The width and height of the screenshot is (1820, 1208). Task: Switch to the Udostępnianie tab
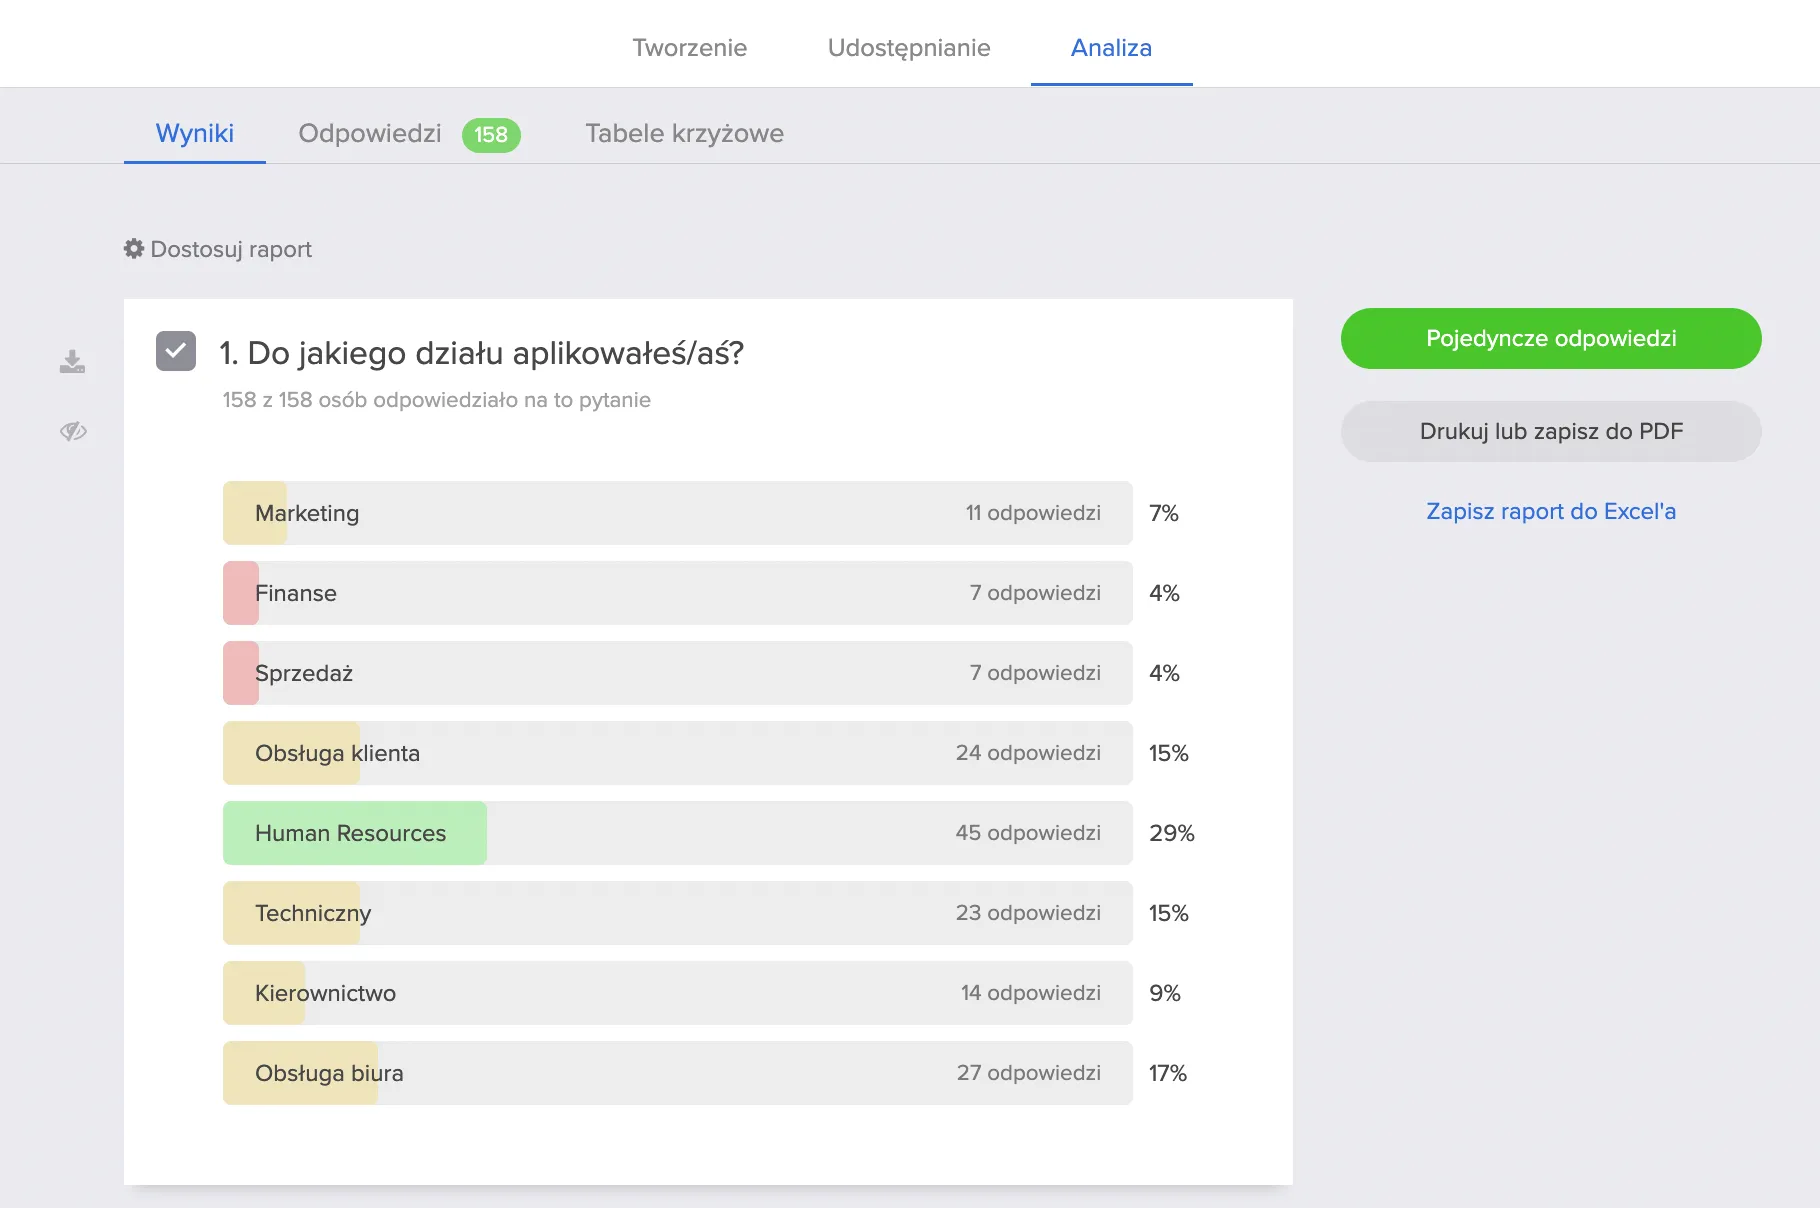(909, 47)
